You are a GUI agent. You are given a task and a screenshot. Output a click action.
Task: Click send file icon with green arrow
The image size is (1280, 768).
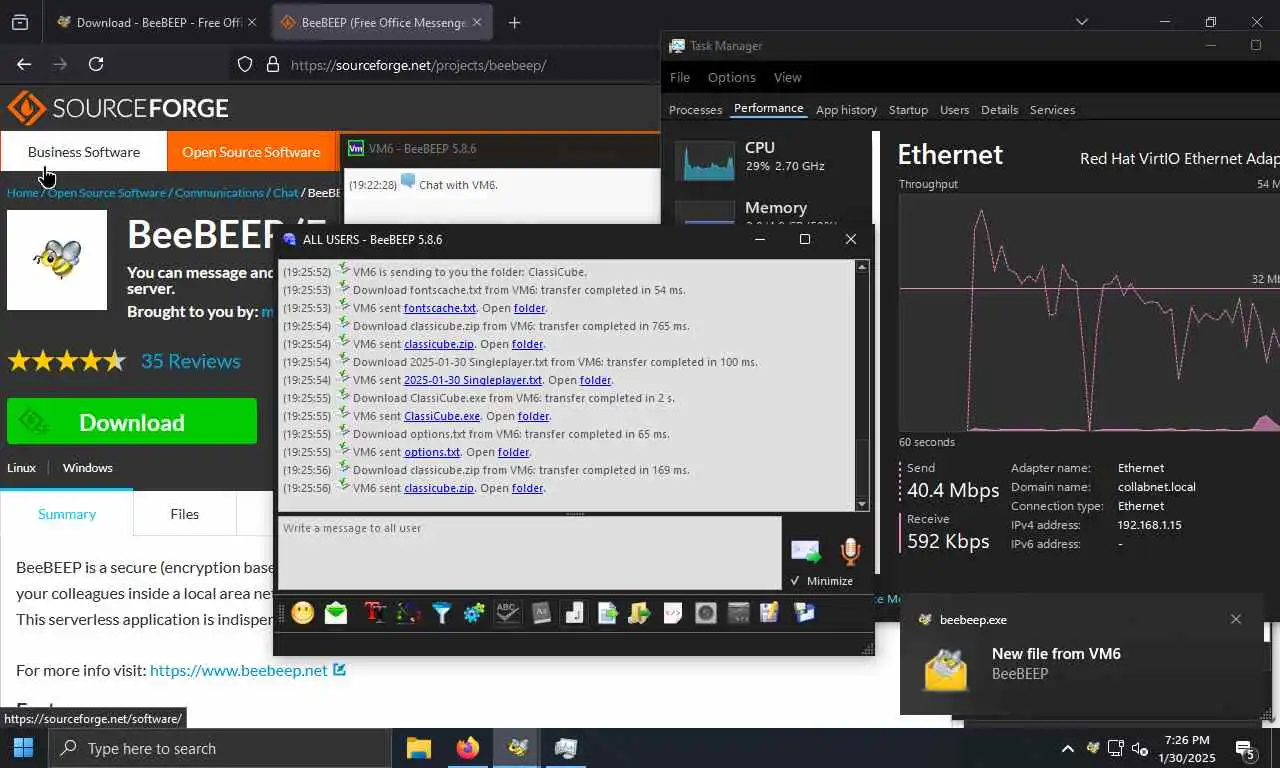[607, 613]
